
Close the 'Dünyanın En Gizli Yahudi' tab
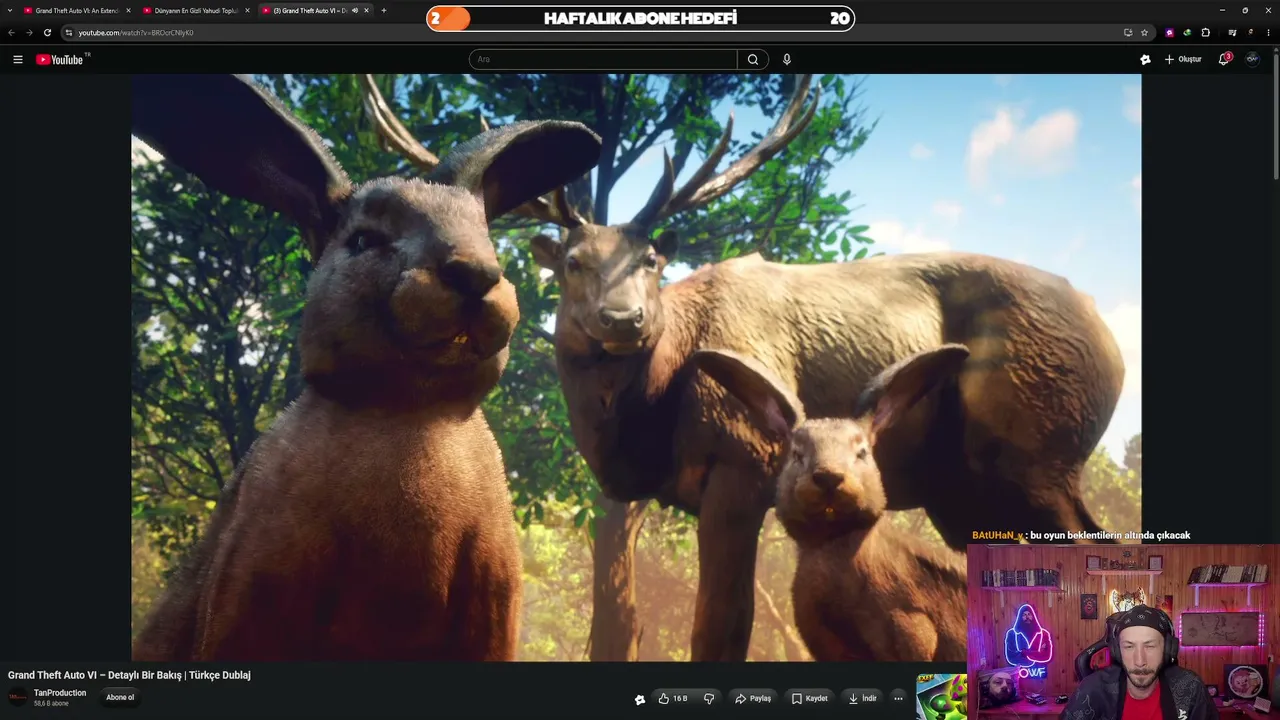pos(247,10)
